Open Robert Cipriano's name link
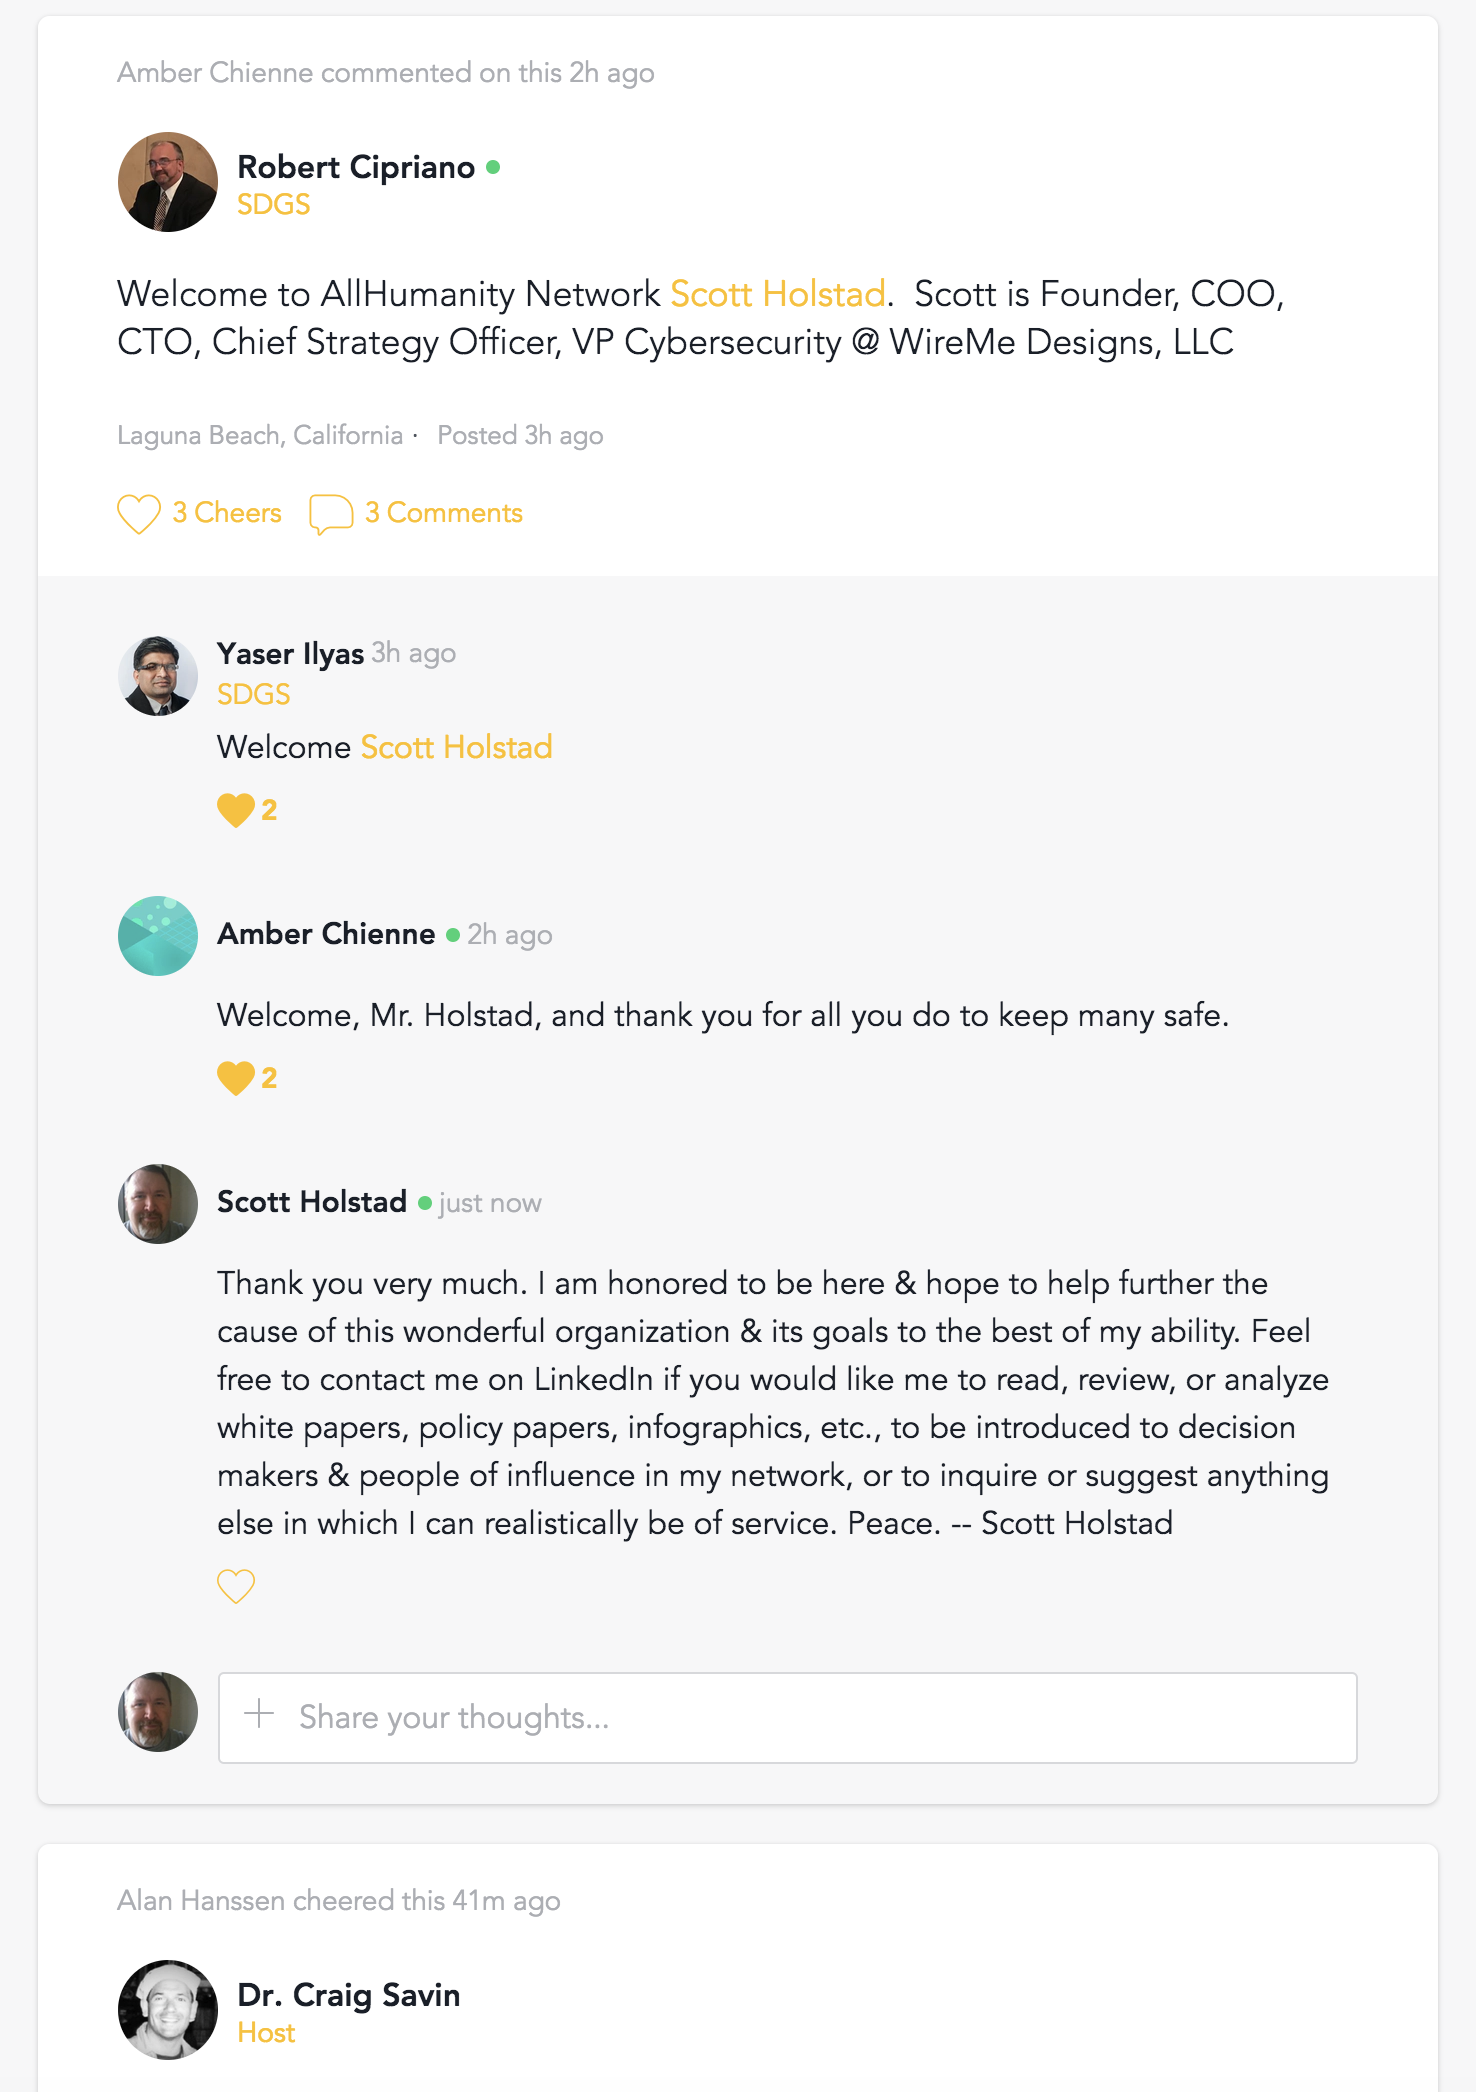The width and height of the screenshot is (1476, 2092). 356,167
